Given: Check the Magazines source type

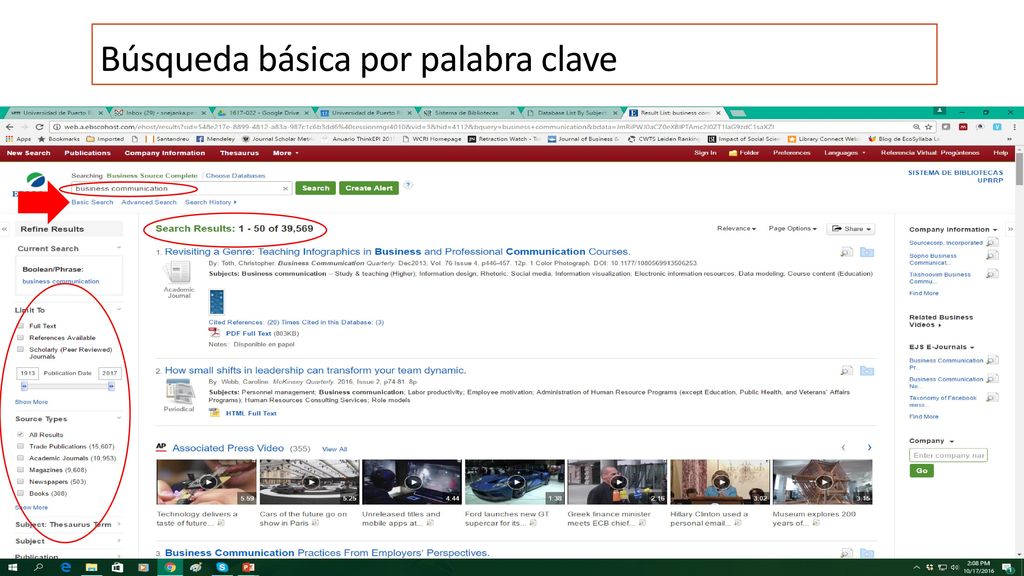Looking at the screenshot, I should click(20, 470).
